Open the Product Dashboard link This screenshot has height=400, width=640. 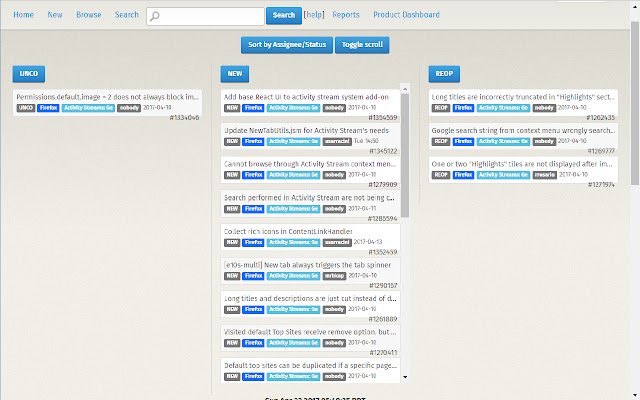coord(406,15)
